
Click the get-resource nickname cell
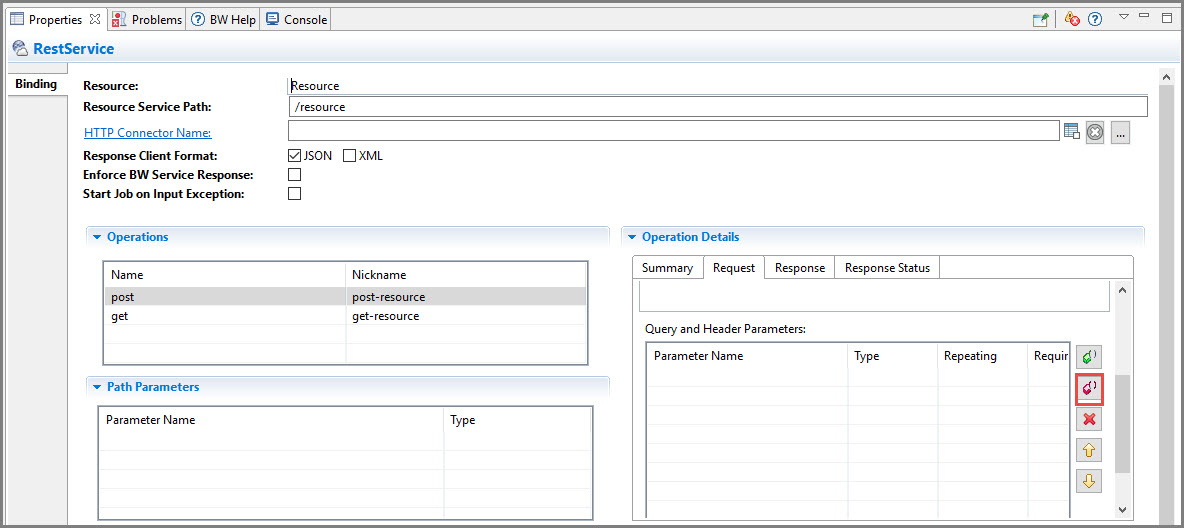[x=466, y=316]
